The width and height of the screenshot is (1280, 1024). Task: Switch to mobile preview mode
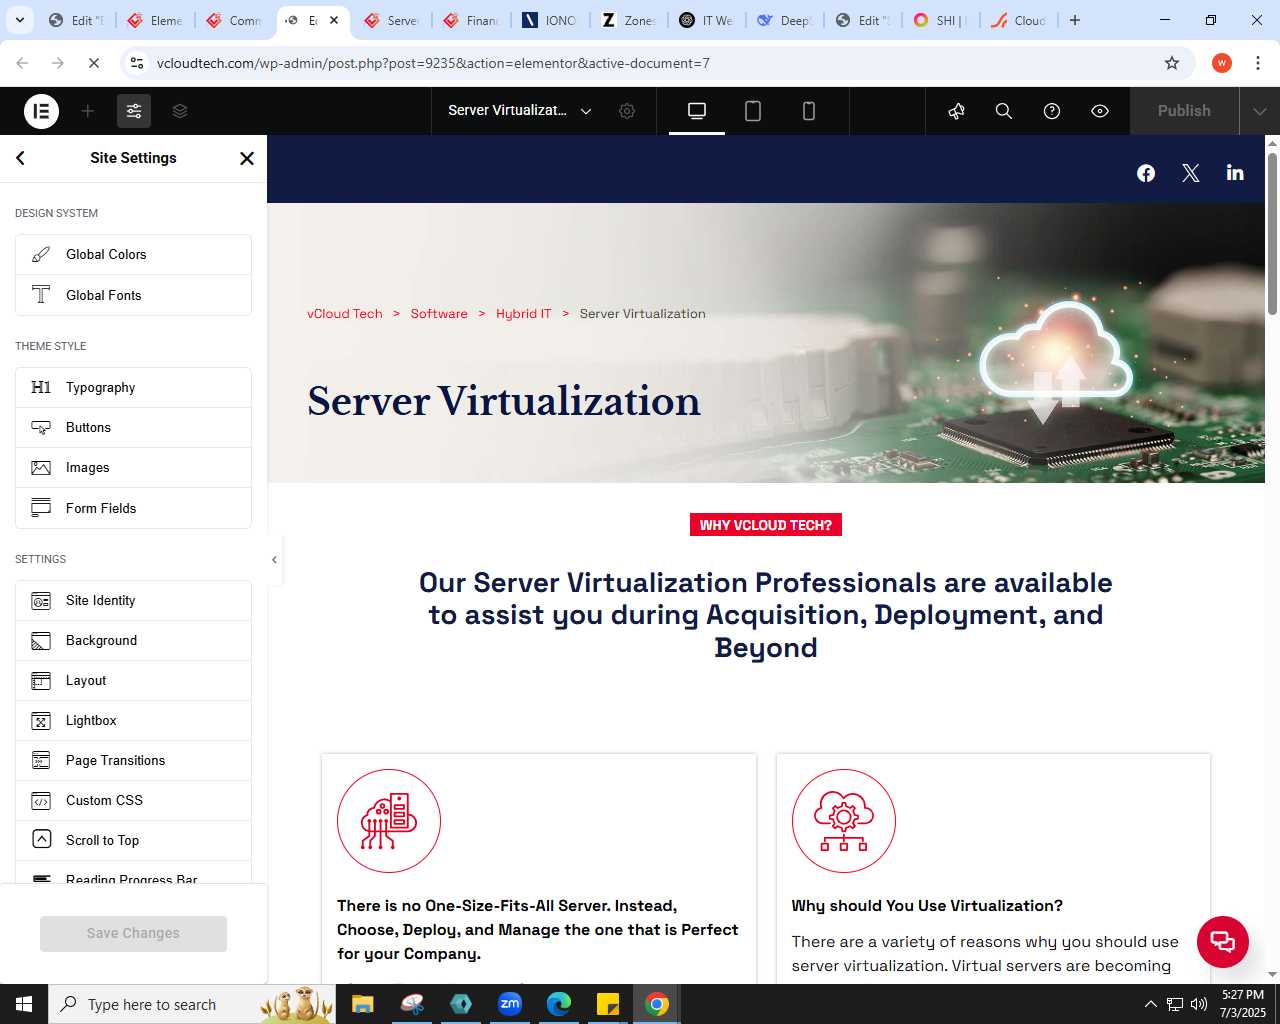[809, 111]
